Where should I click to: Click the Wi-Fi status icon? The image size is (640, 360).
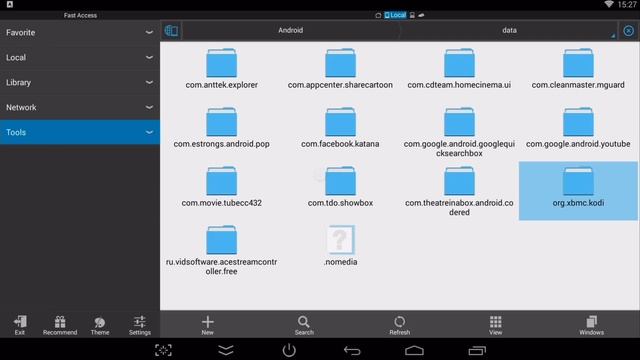pyautogui.click(x=609, y=4)
